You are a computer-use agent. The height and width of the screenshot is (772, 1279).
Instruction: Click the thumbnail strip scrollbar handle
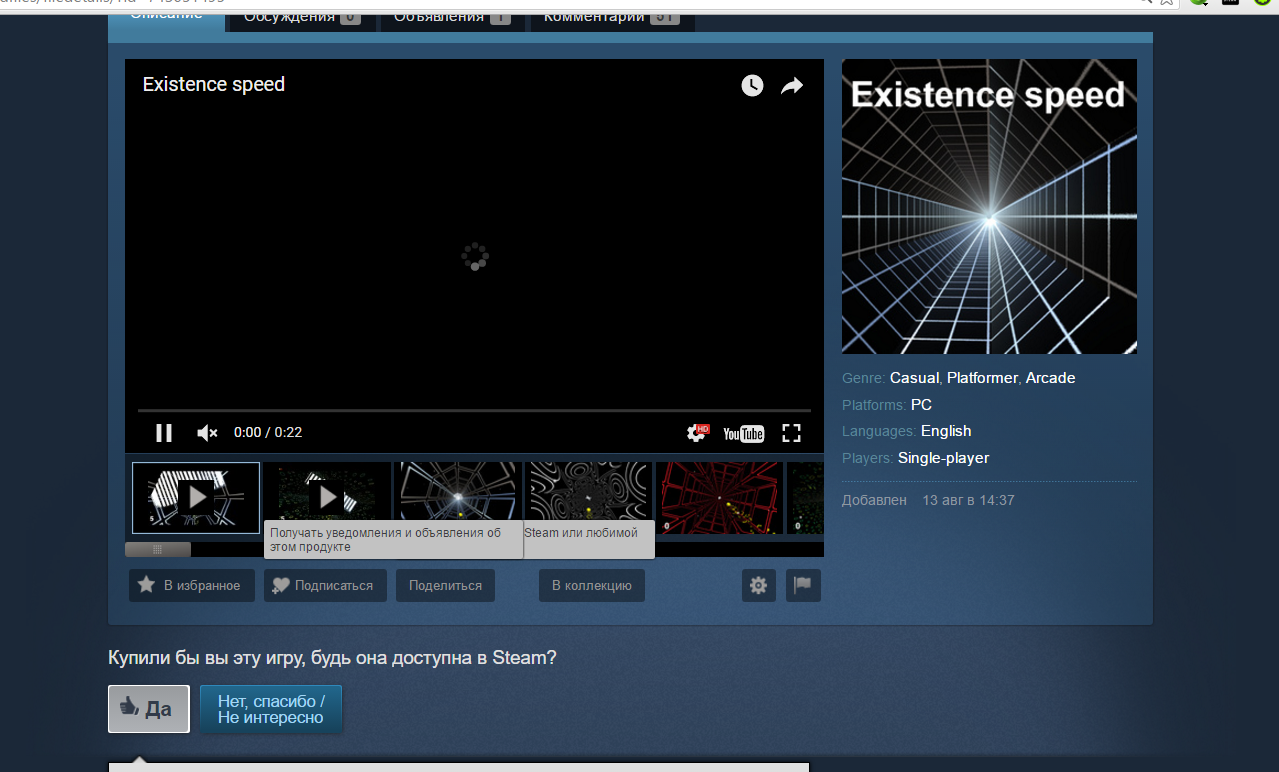pos(158,549)
